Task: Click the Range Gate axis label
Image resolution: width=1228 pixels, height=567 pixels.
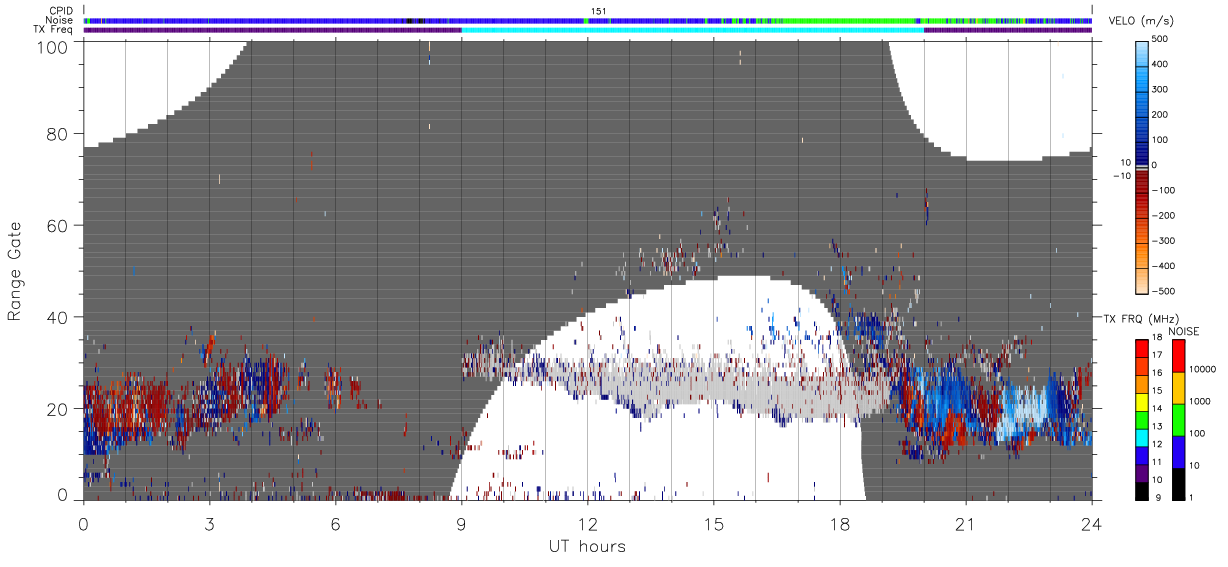Action: coord(15,271)
